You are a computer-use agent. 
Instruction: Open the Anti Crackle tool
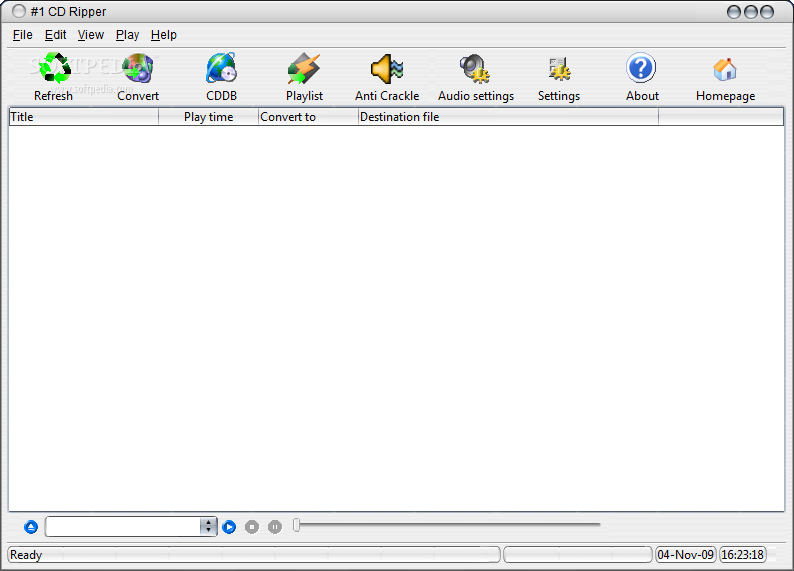(x=387, y=68)
